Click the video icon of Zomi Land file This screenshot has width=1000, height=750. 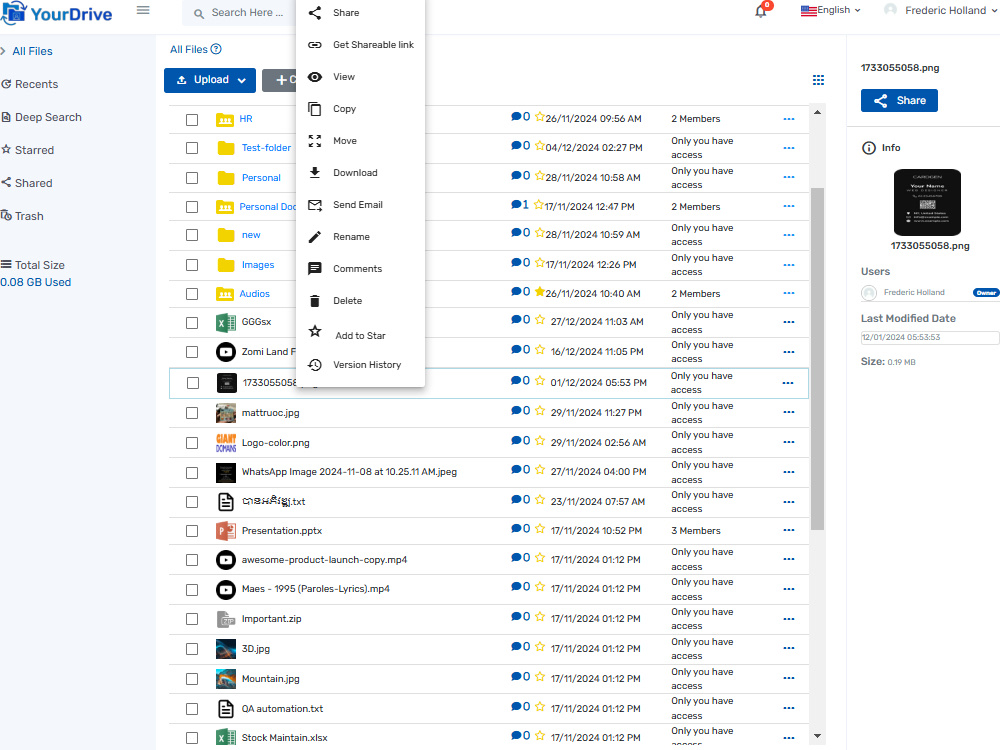pos(226,351)
